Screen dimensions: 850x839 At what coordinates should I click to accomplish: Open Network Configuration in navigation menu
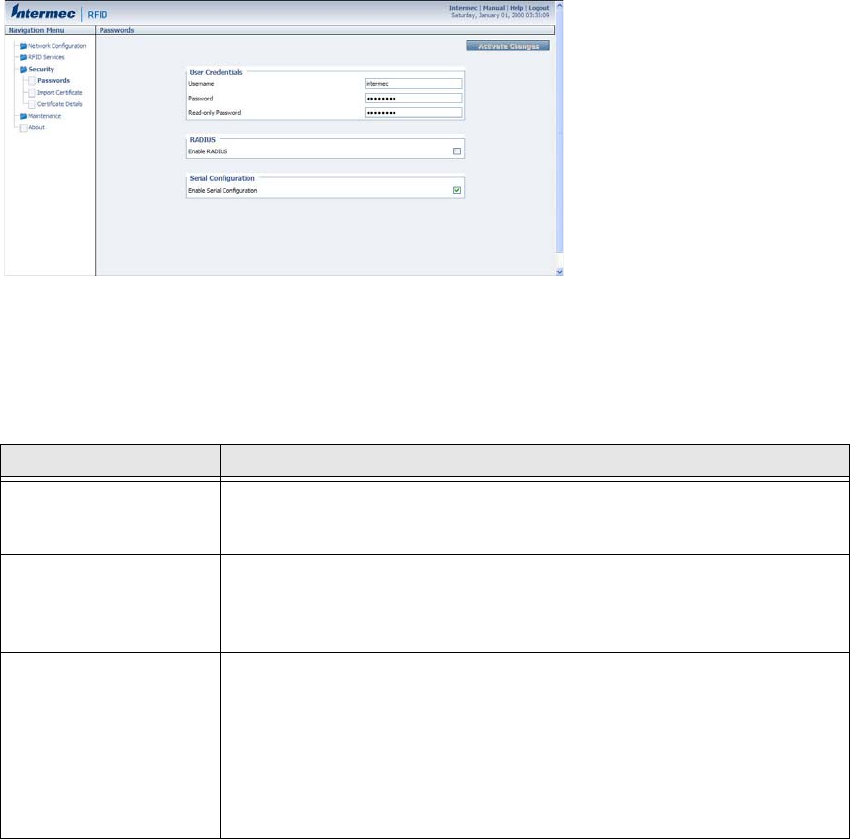(57, 46)
